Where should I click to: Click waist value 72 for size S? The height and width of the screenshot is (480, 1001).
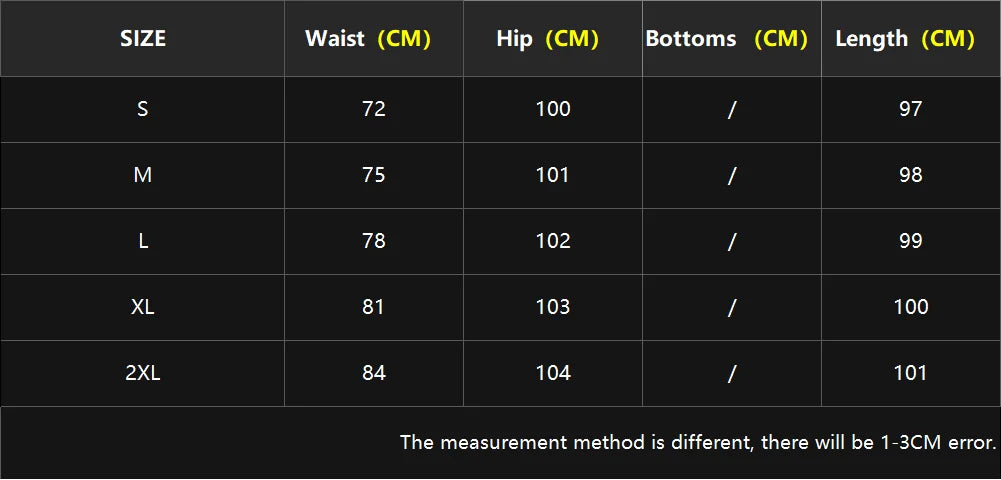click(373, 109)
